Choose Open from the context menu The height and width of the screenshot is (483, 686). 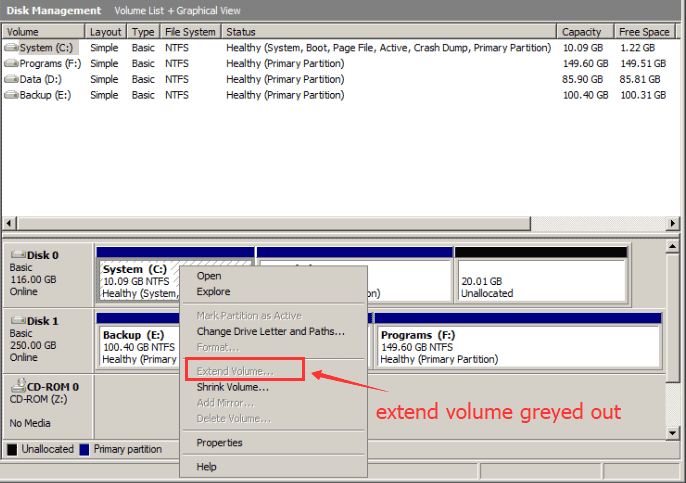[x=209, y=276]
